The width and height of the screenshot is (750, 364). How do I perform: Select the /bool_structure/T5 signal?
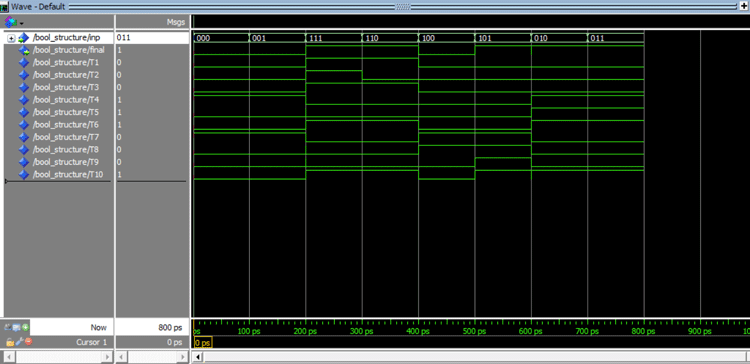(66, 112)
